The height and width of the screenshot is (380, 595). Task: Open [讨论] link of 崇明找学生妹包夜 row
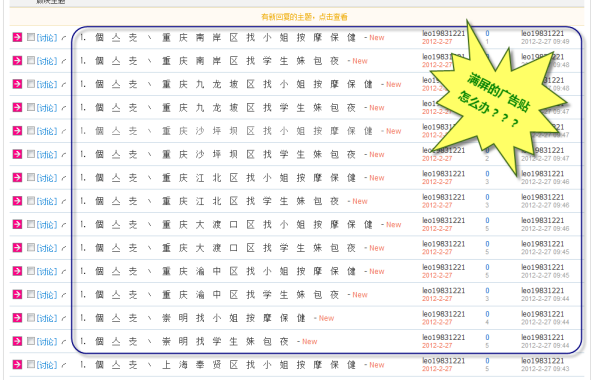(47, 342)
